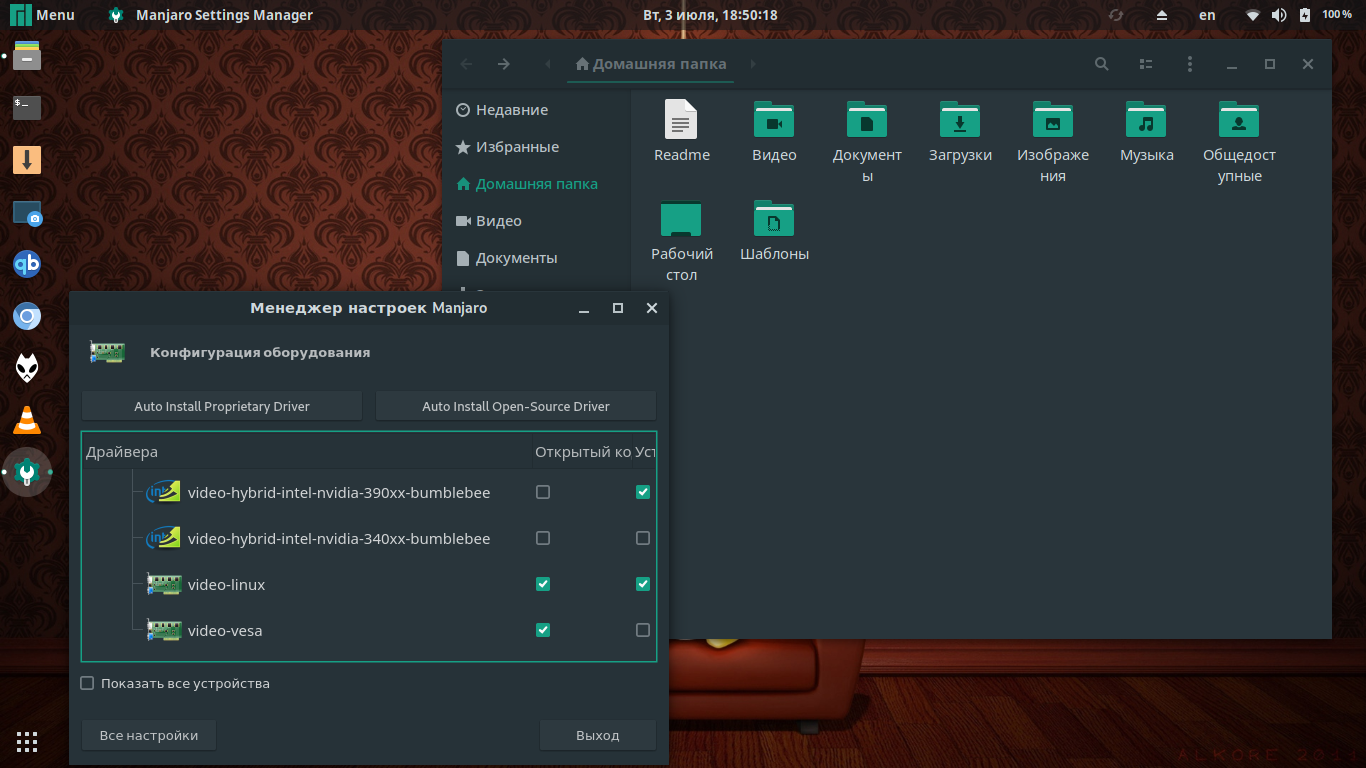Select Избранные in the sidebar
This screenshot has height=768, width=1366.
[536, 147]
